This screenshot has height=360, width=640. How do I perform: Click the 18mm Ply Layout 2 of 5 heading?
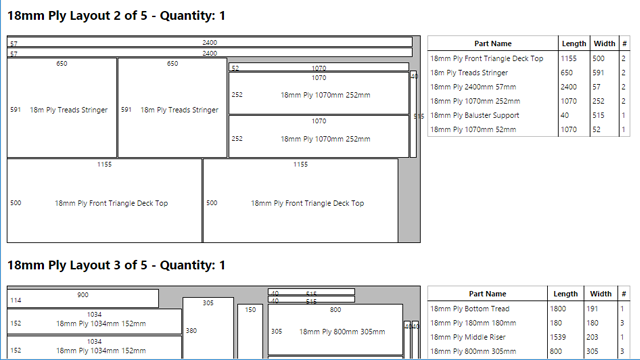click(x=116, y=16)
